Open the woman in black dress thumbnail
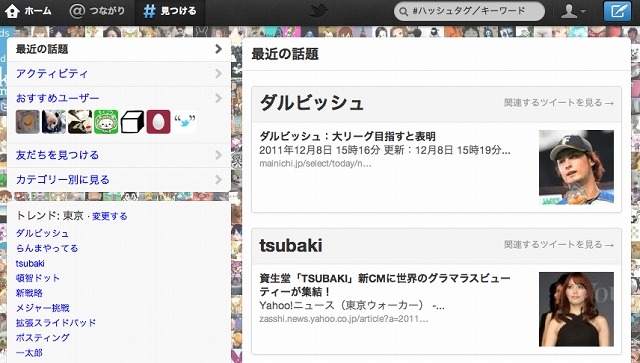Viewport: 640px width, 363px height. [x=576, y=309]
